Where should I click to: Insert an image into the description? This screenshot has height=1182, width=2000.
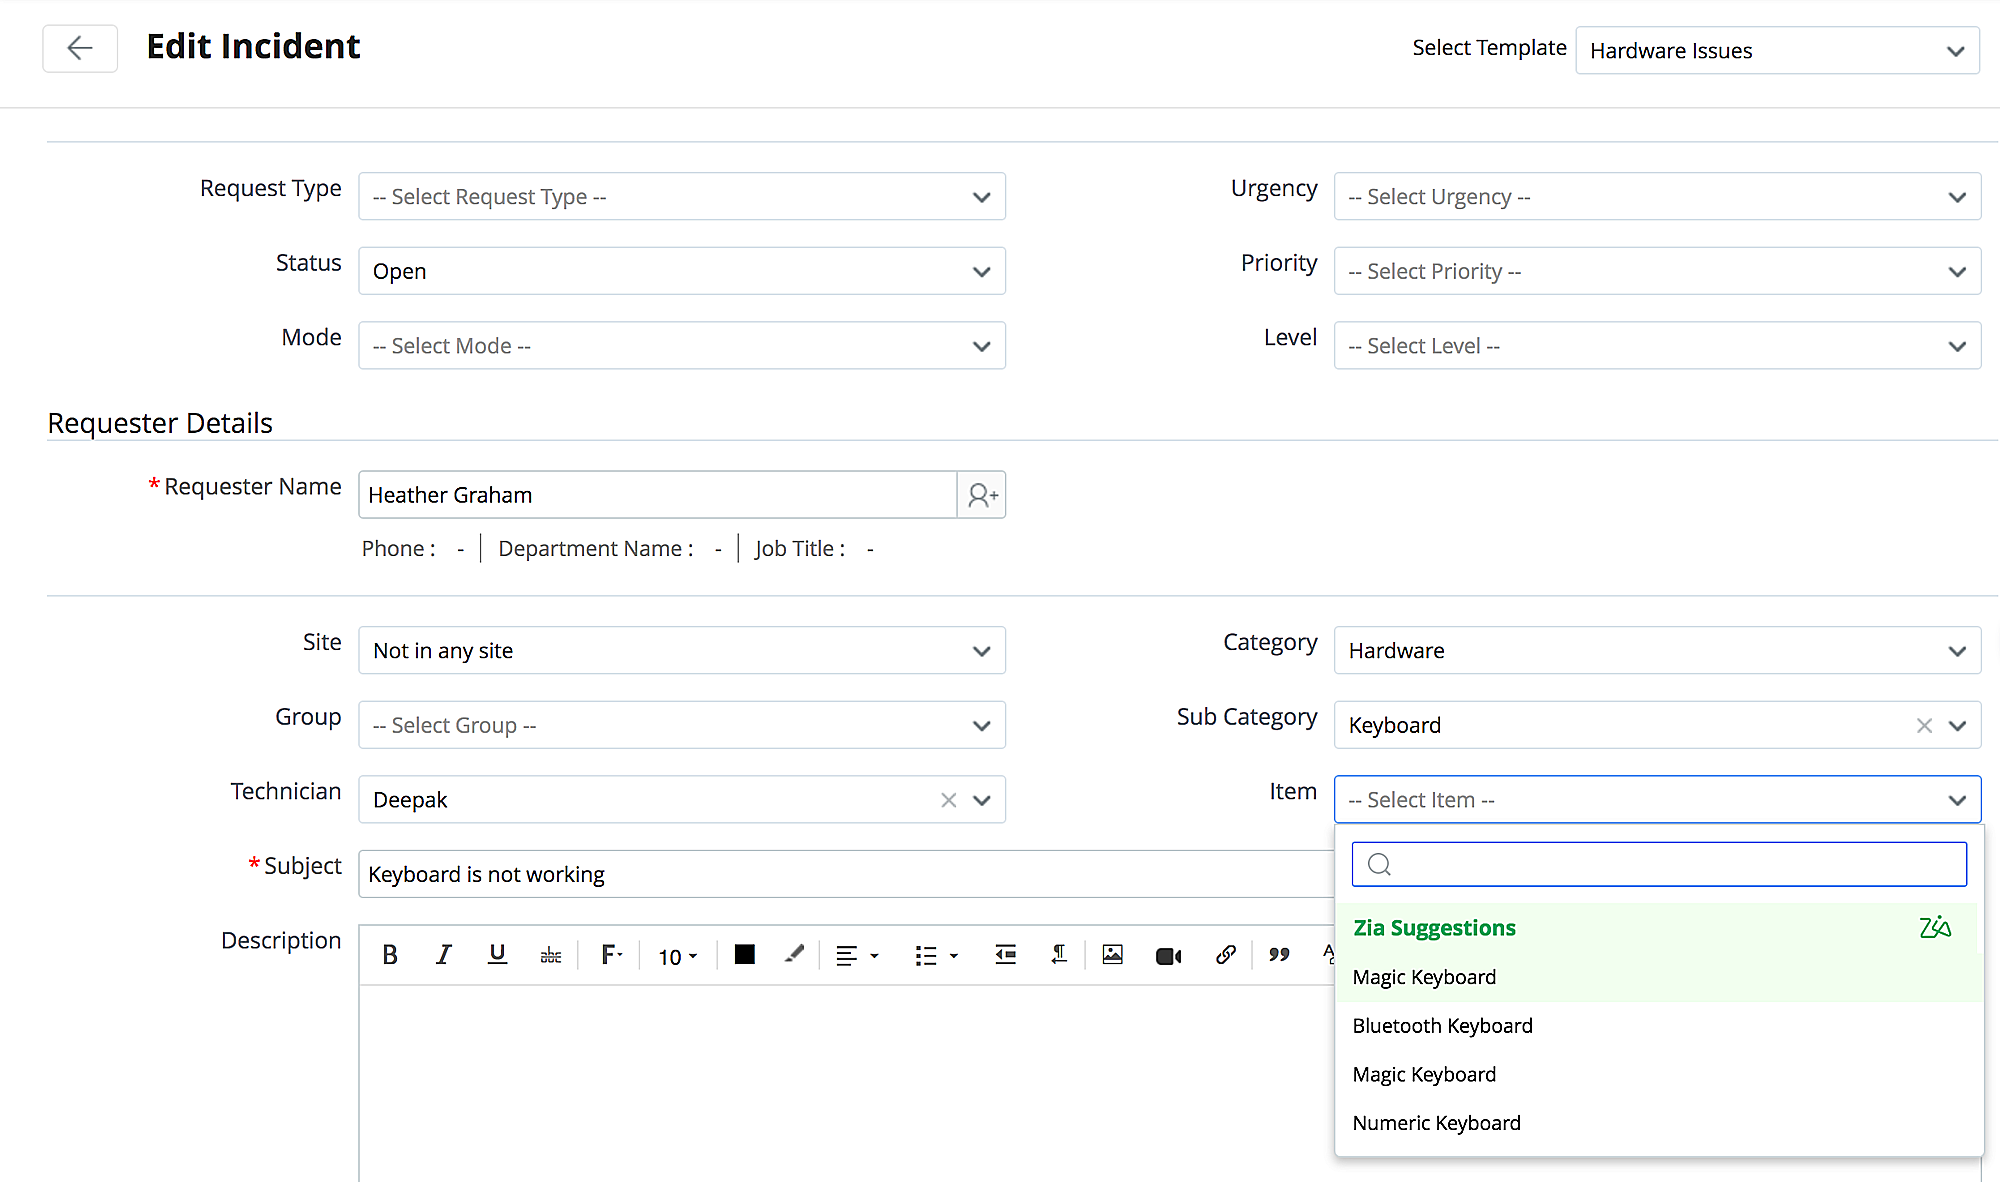pos(1112,955)
